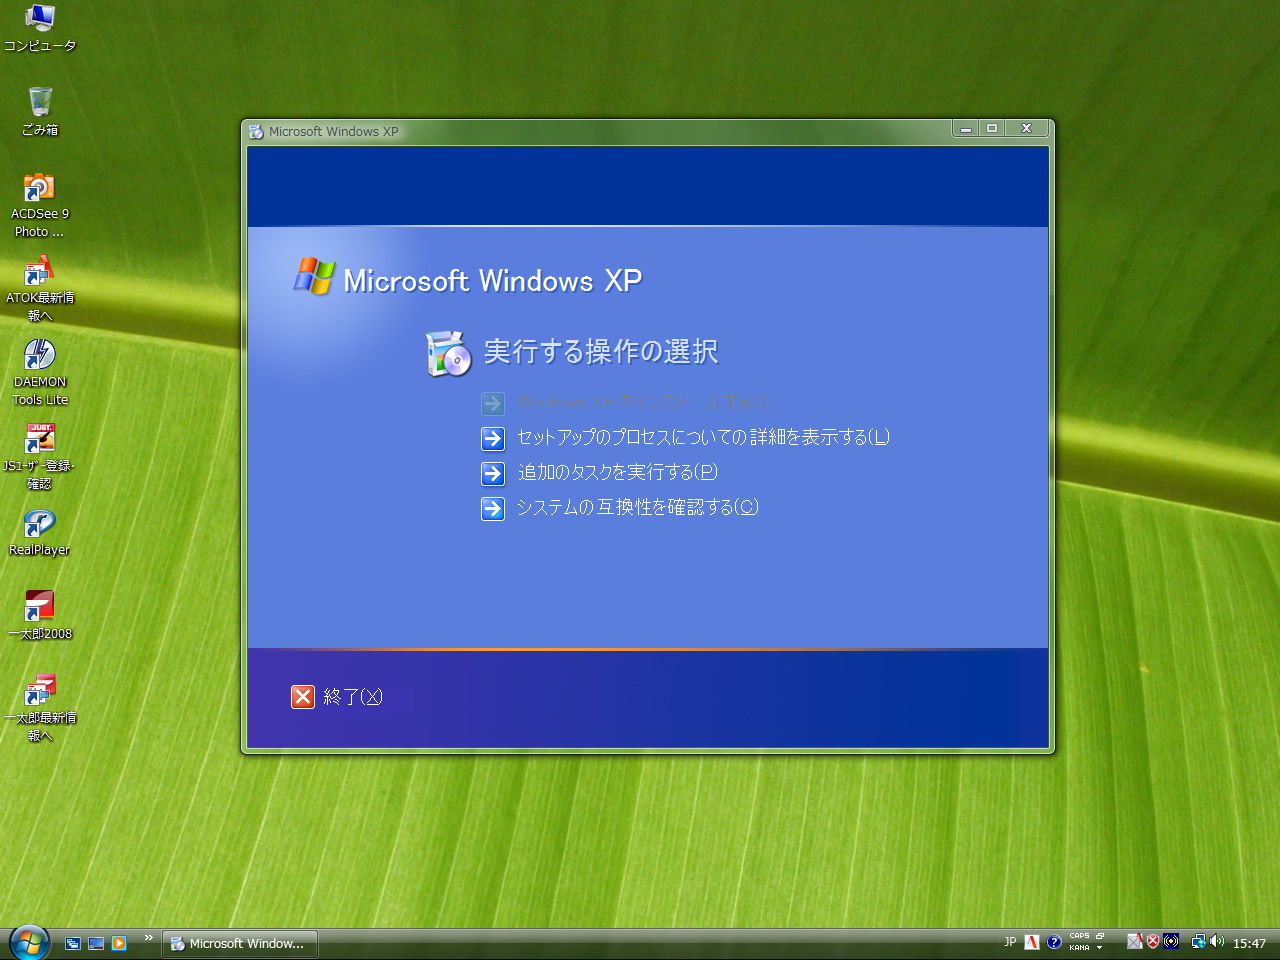Screen dimensions: 1280x960
Task: Select システムの互換性を確認する(C) link
Action: [637, 508]
